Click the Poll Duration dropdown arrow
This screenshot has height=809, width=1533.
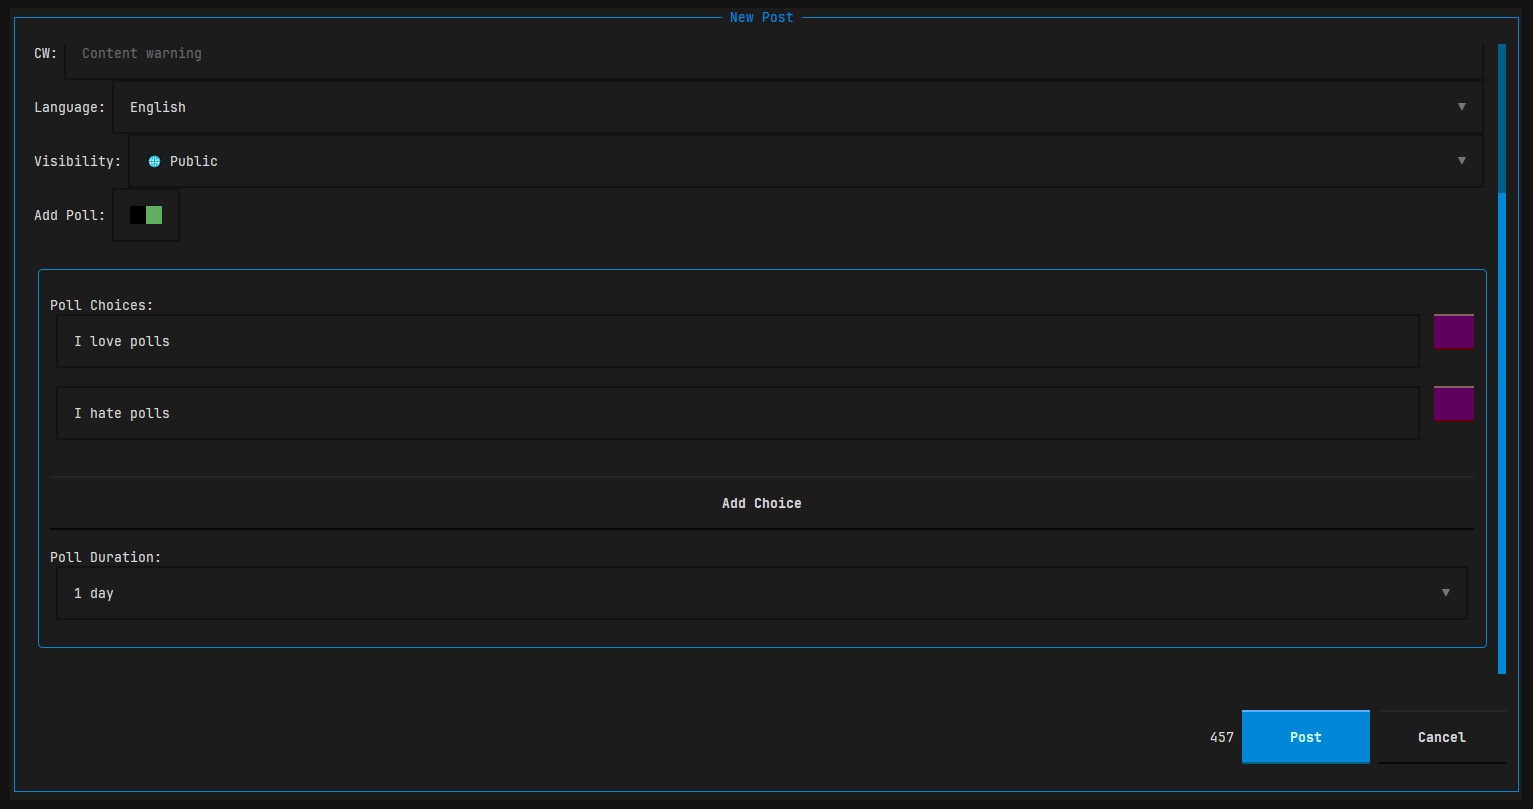[1446, 592]
